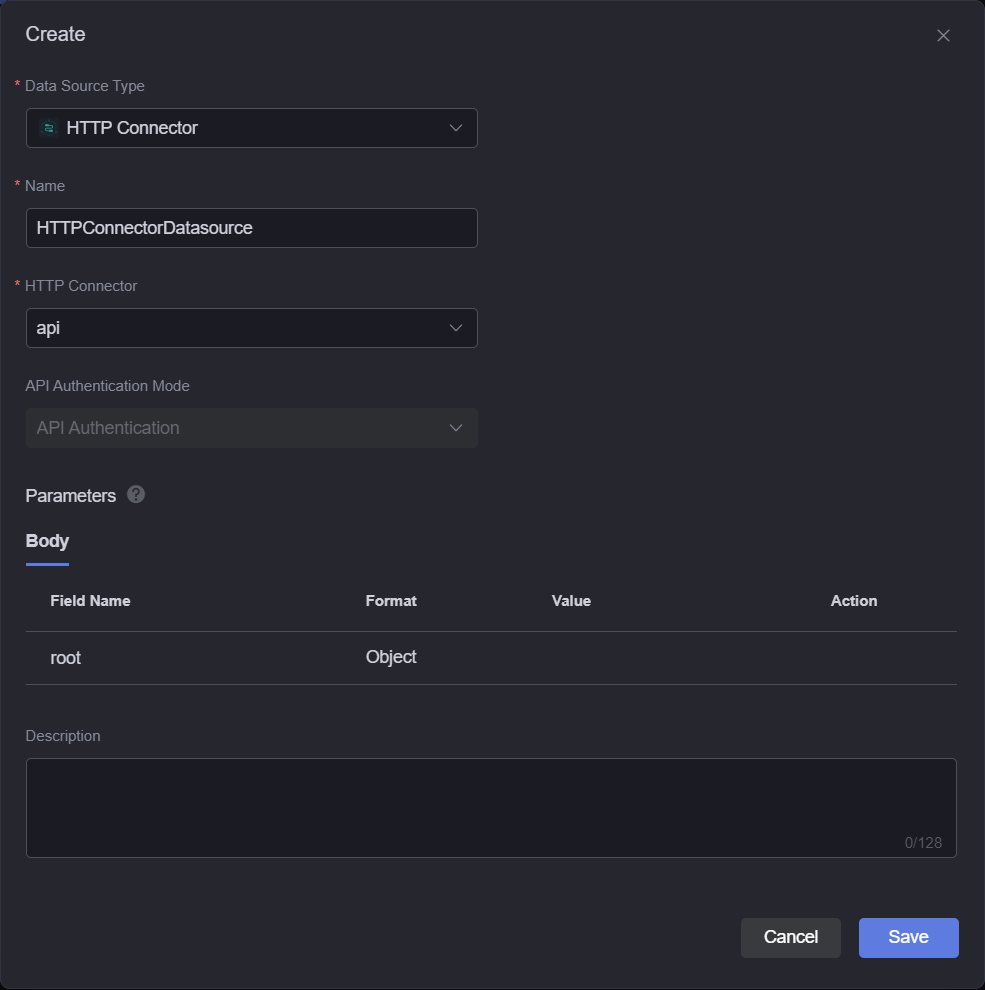Image resolution: width=985 pixels, height=990 pixels.
Task: Click the HTTP Connector type icon
Action: [x=49, y=128]
